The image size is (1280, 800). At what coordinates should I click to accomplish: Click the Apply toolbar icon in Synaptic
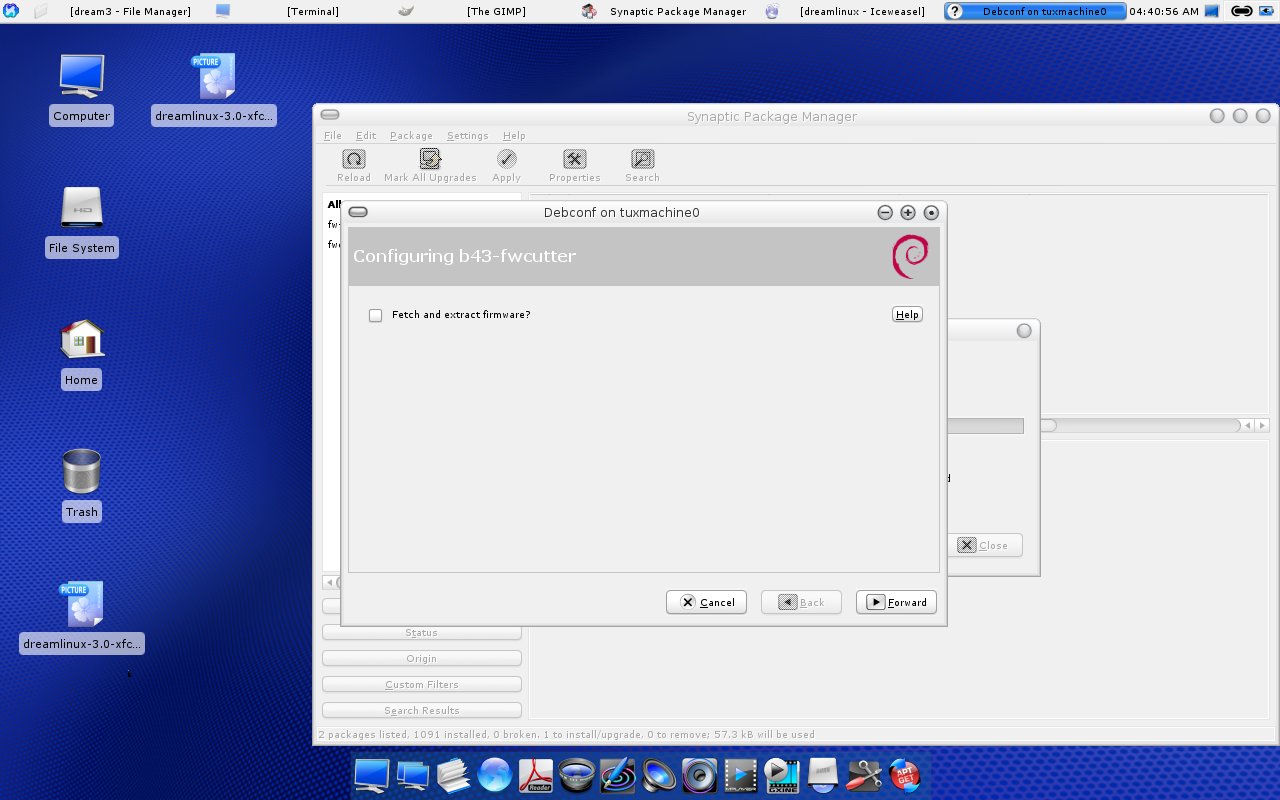[507, 166]
